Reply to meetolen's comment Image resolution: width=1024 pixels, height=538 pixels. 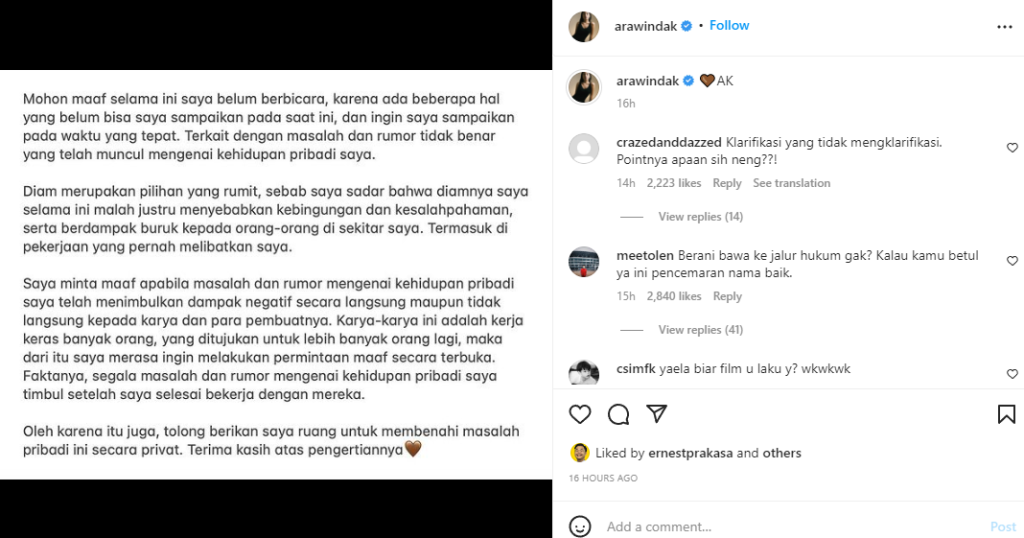[x=727, y=296]
